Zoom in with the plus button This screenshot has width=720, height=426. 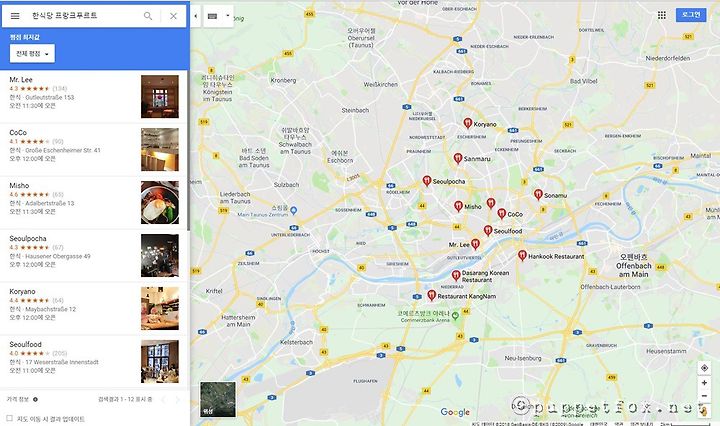click(704, 383)
